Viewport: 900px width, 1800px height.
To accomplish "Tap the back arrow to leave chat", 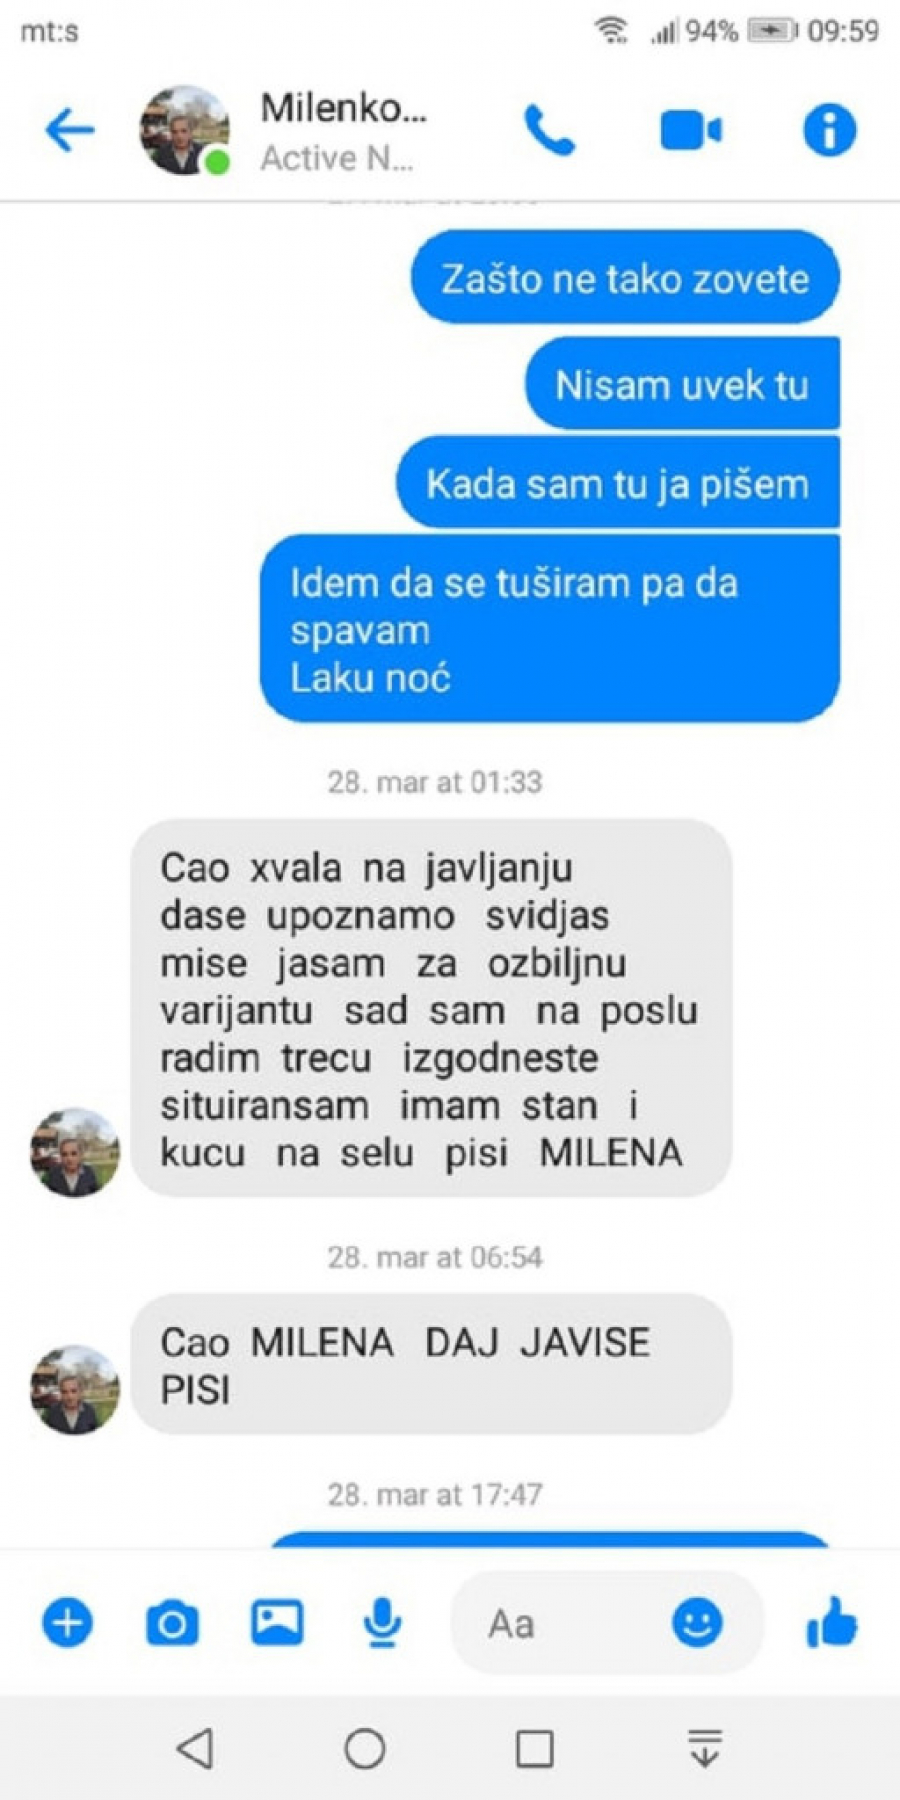I will point(70,130).
